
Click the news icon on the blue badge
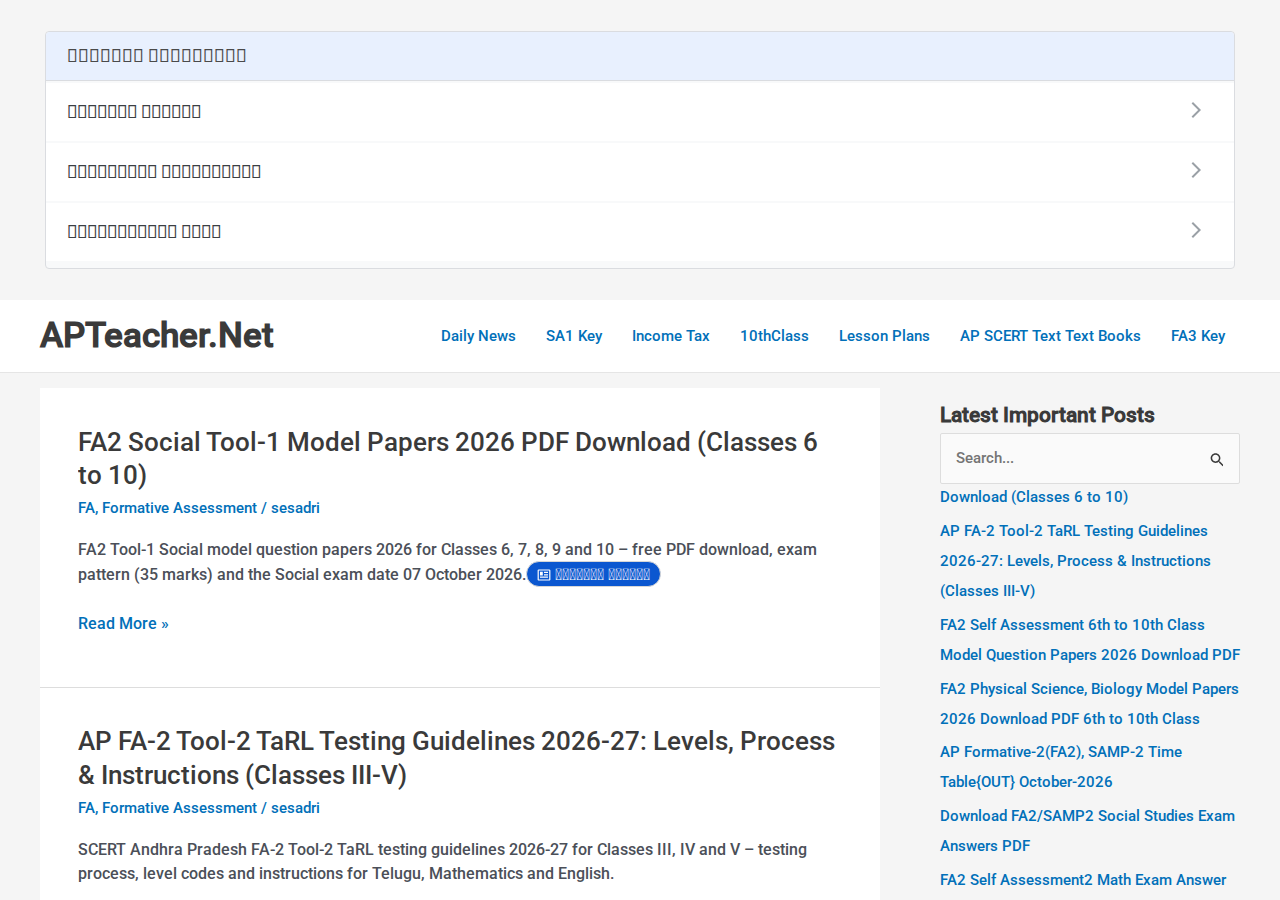(544, 574)
